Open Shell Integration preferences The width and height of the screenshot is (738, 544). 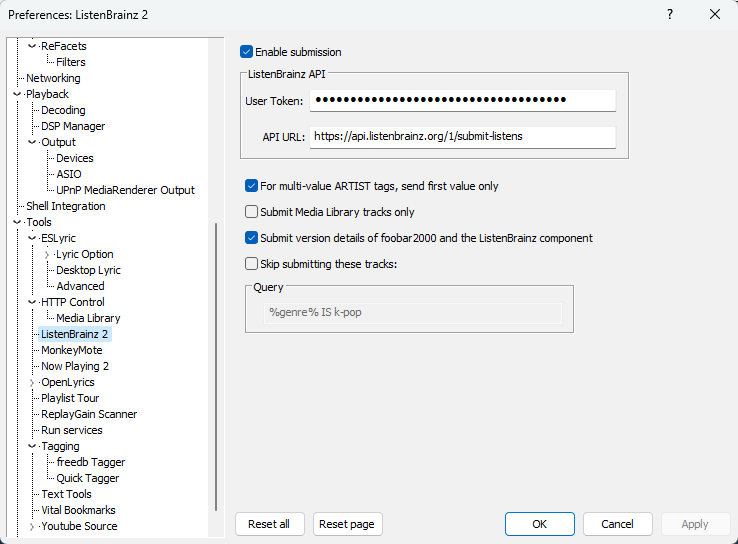pyautogui.click(x=65, y=206)
